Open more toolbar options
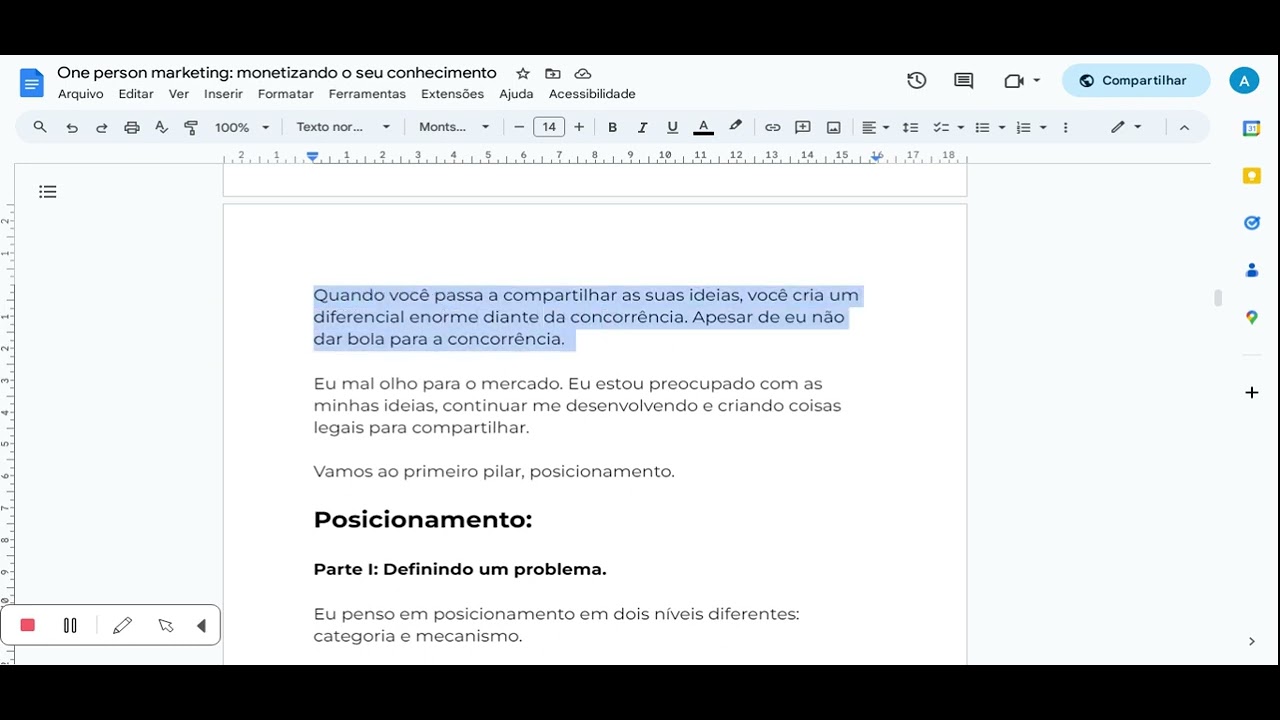1280x720 pixels. (x=1065, y=127)
